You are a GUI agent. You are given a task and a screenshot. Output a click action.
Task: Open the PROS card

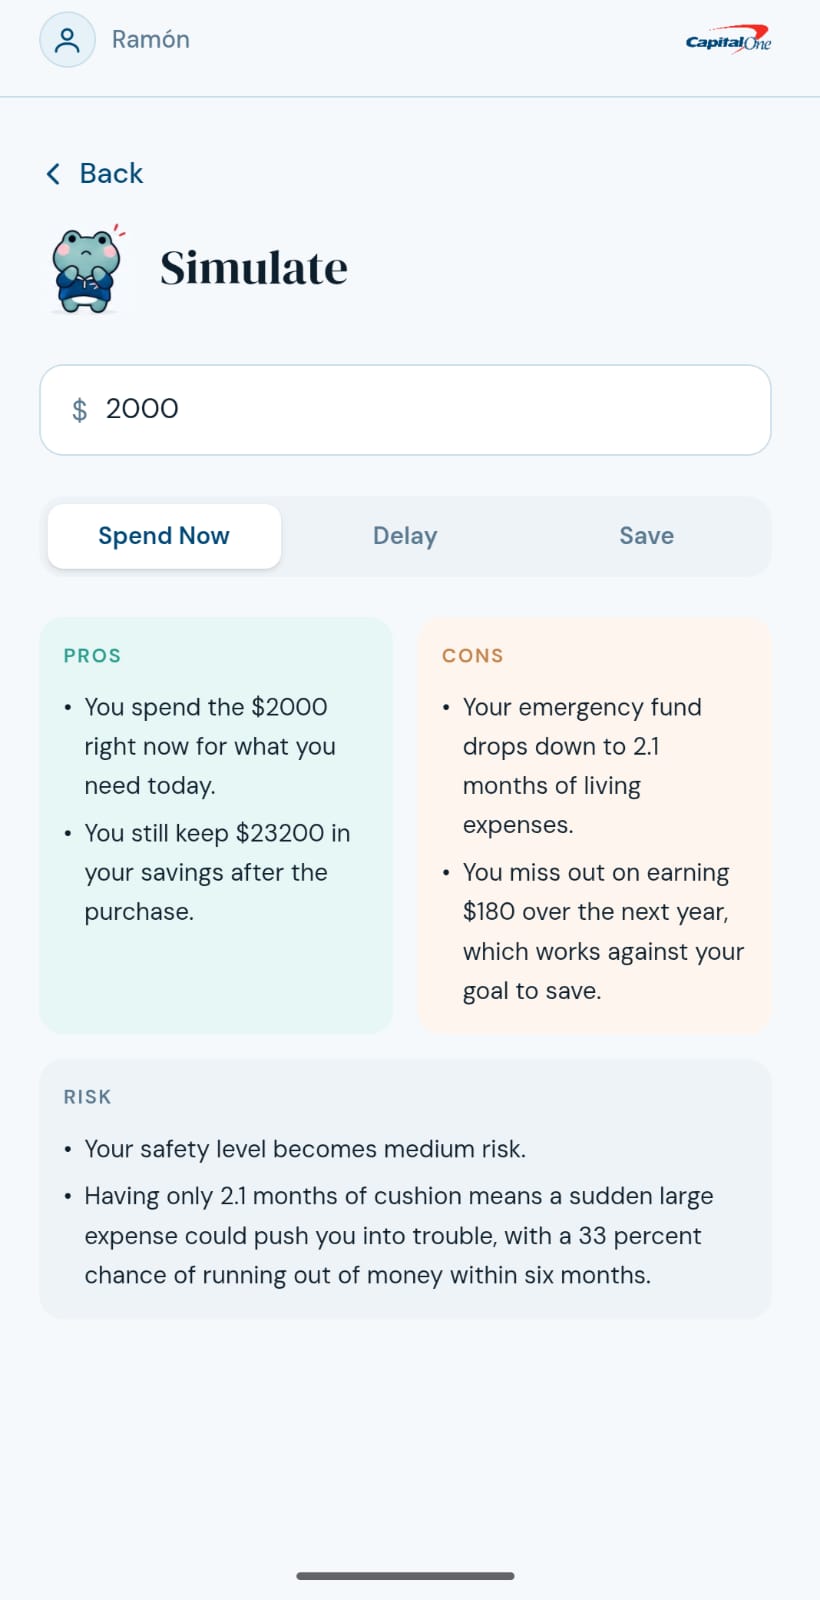(x=216, y=825)
